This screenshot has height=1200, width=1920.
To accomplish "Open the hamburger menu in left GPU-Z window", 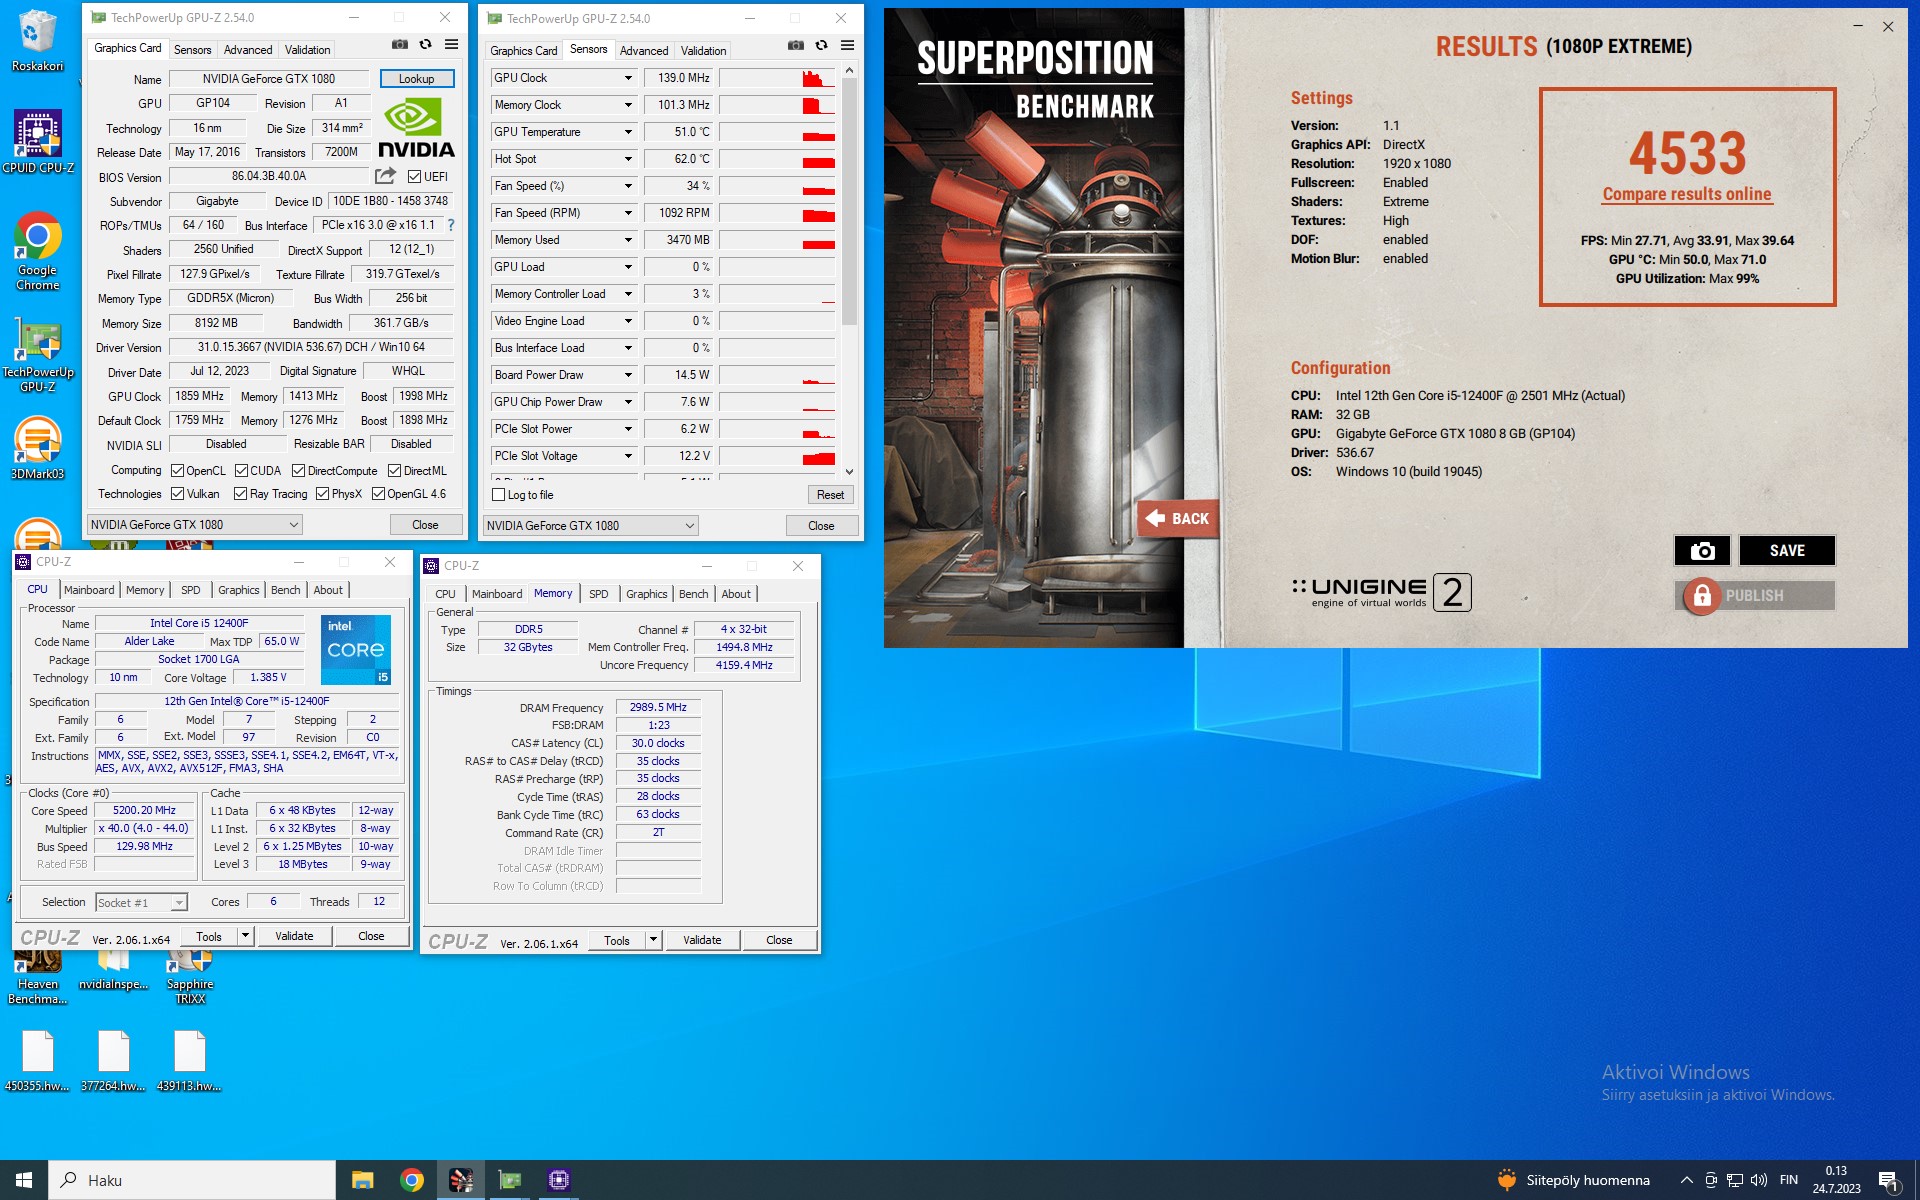I will (451, 45).
